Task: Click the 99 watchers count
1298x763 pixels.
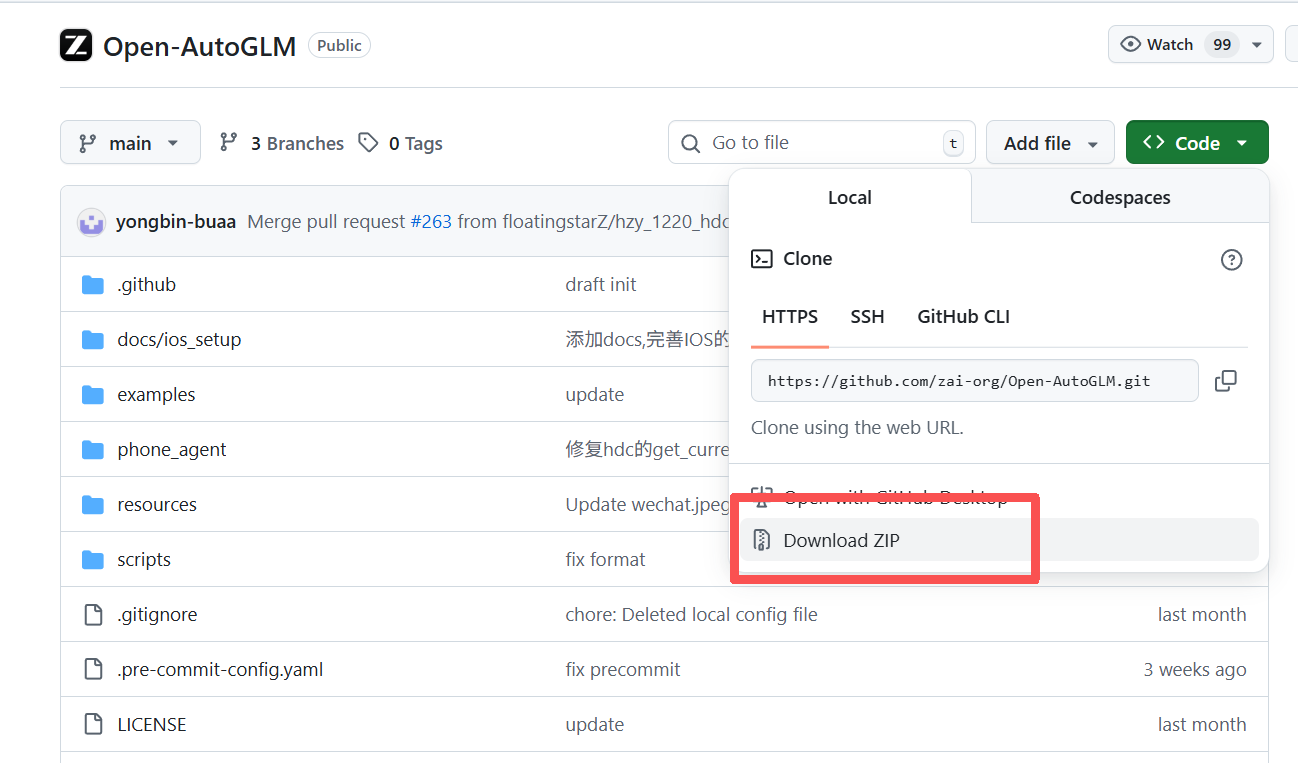Action: (x=1222, y=44)
